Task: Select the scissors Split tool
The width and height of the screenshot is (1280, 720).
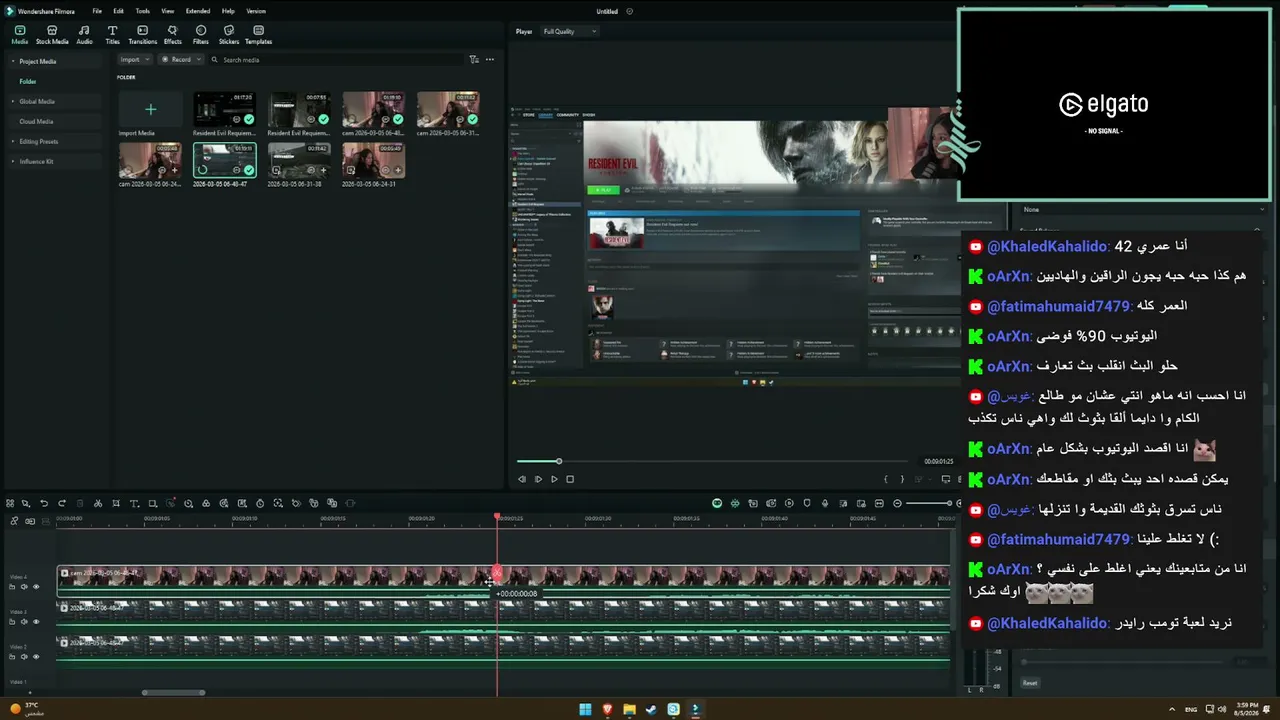Action: click(98, 503)
